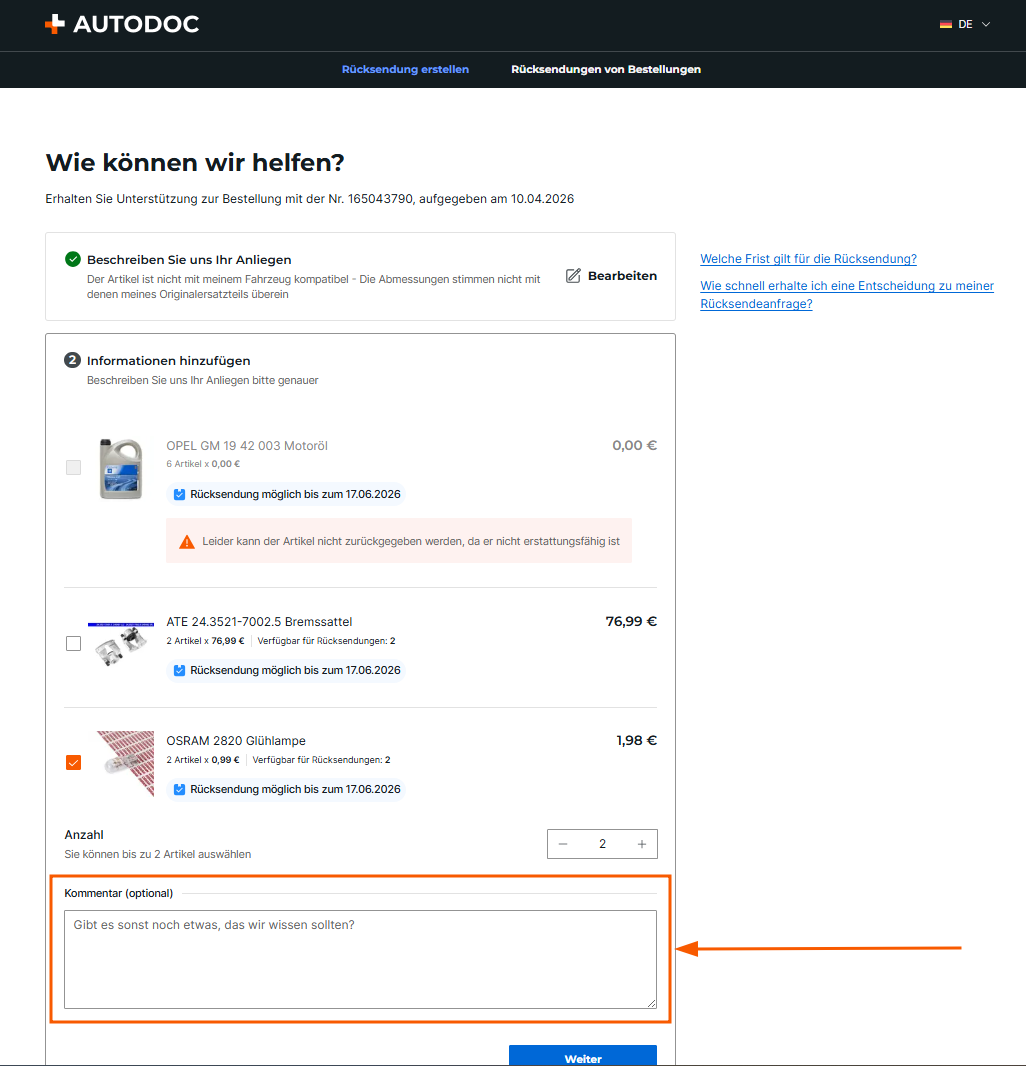Click into the Kommentar text area
Image resolution: width=1026 pixels, height=1066 pixels.
tap(360, 959)
